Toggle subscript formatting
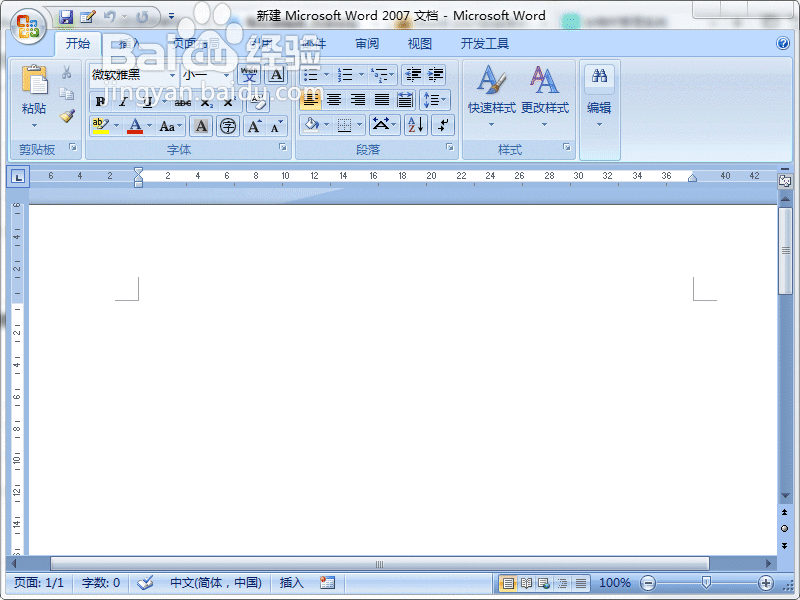Viewport: 800px width, 600px height. (206, 102)
